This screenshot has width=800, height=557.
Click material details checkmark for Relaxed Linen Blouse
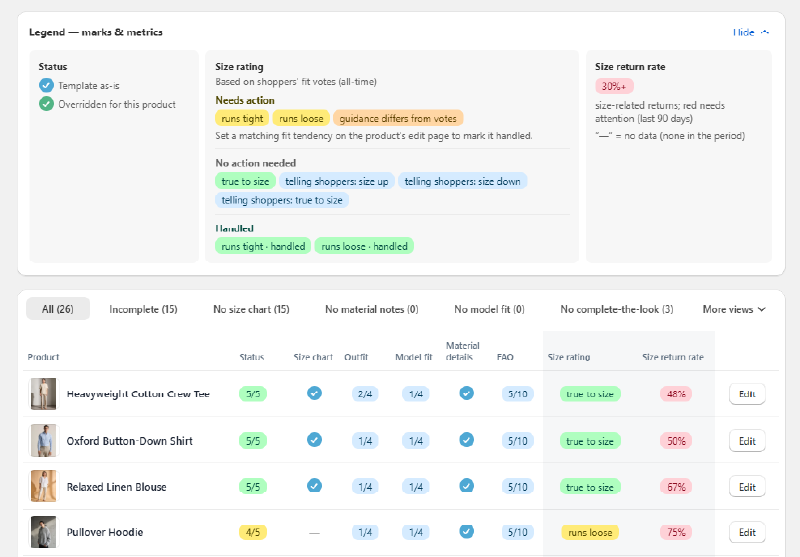point(466,486)
